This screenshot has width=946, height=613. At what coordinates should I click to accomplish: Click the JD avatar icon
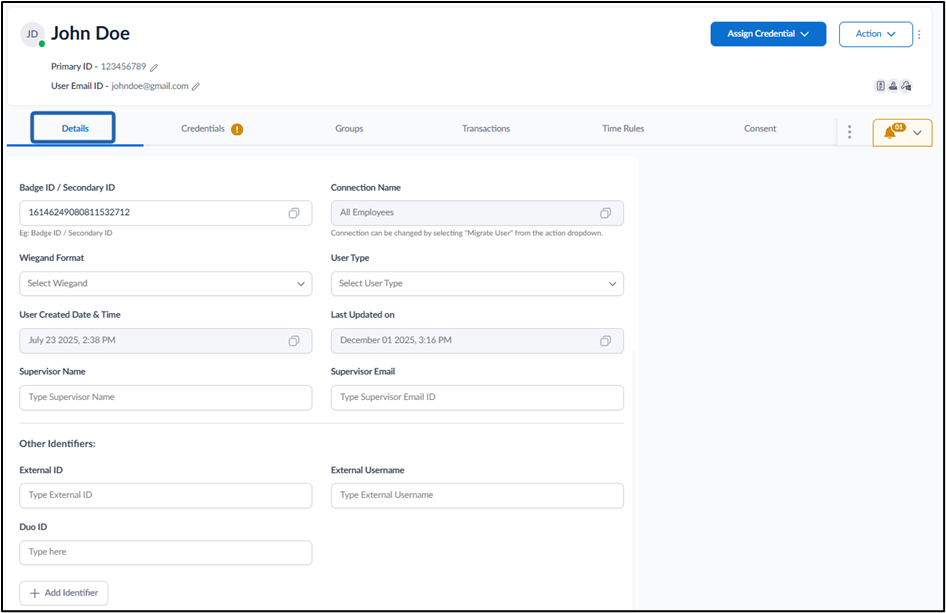click(x=32, y=34)
